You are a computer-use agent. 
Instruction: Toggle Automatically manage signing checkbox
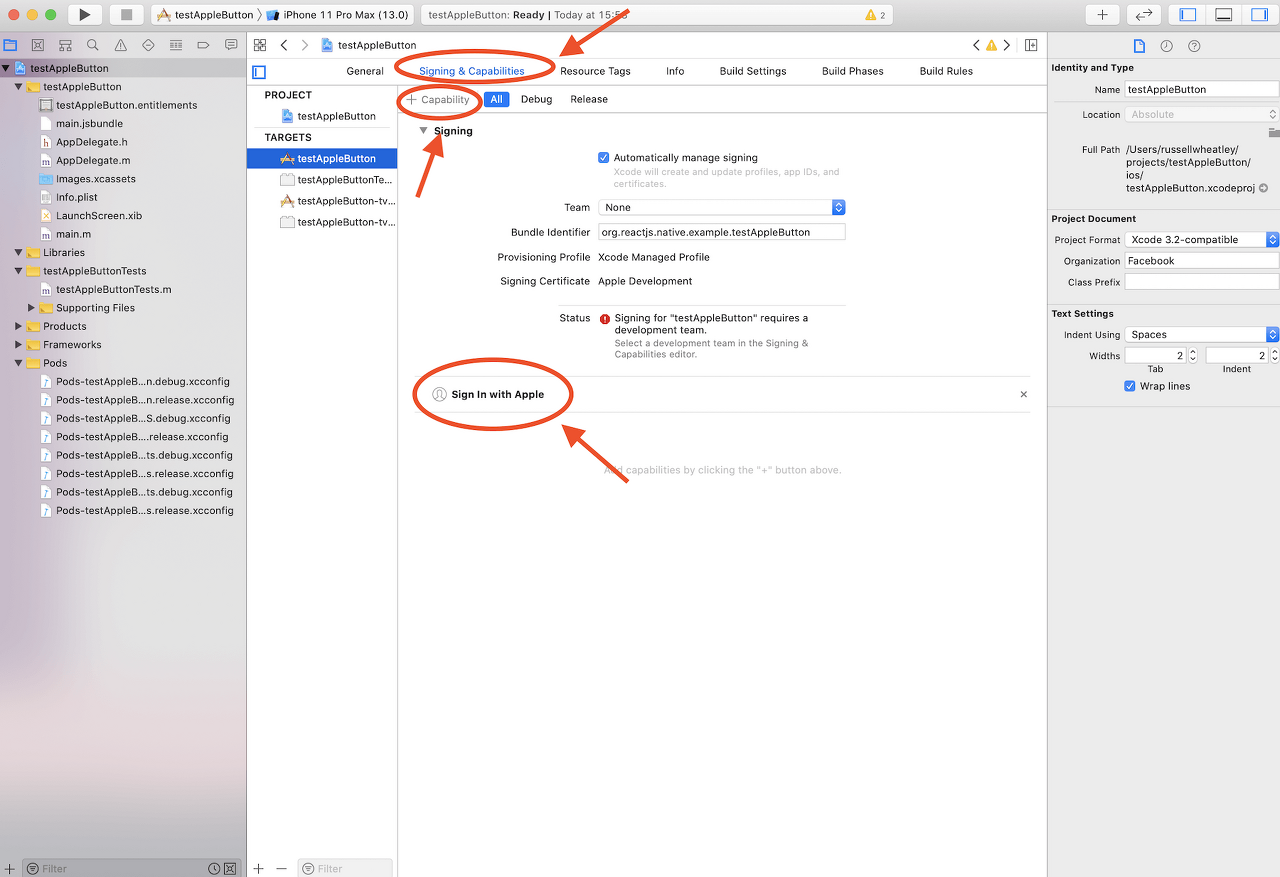coord(603,158)
